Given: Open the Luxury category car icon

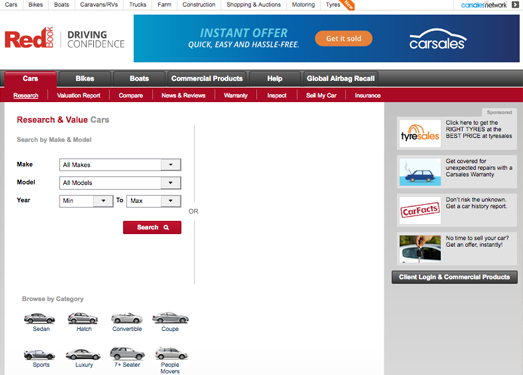Looking at the screenshot, I should click(x=83, y=354).
